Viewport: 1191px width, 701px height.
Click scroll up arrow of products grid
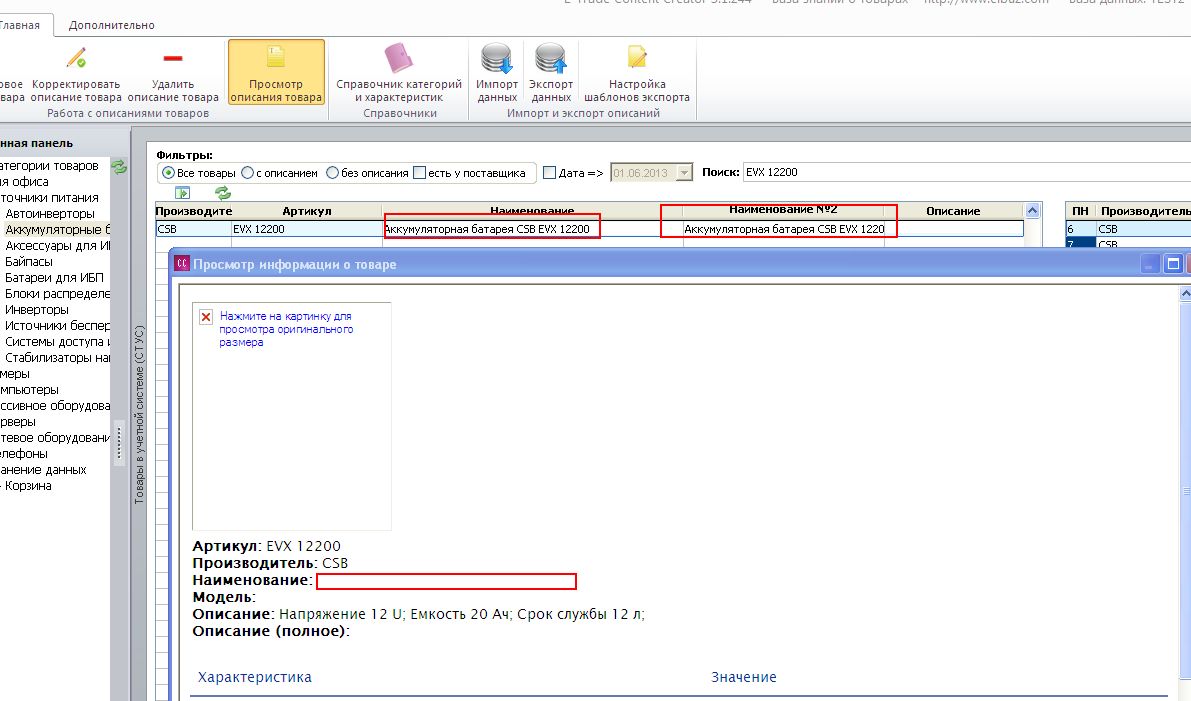[x=1032, y=210]
